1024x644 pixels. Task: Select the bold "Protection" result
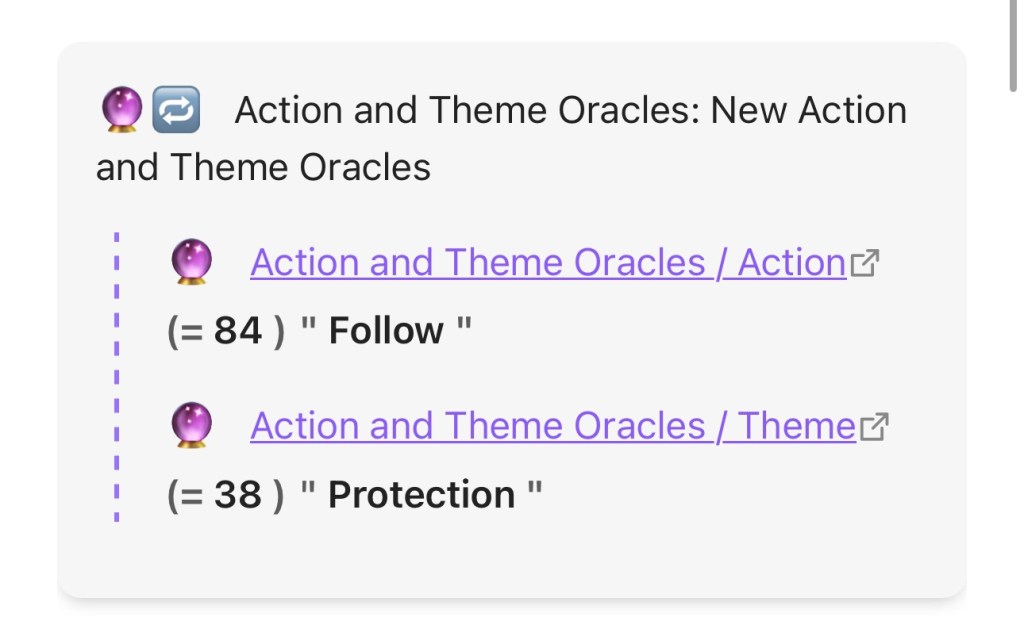(x=421, y=495)
